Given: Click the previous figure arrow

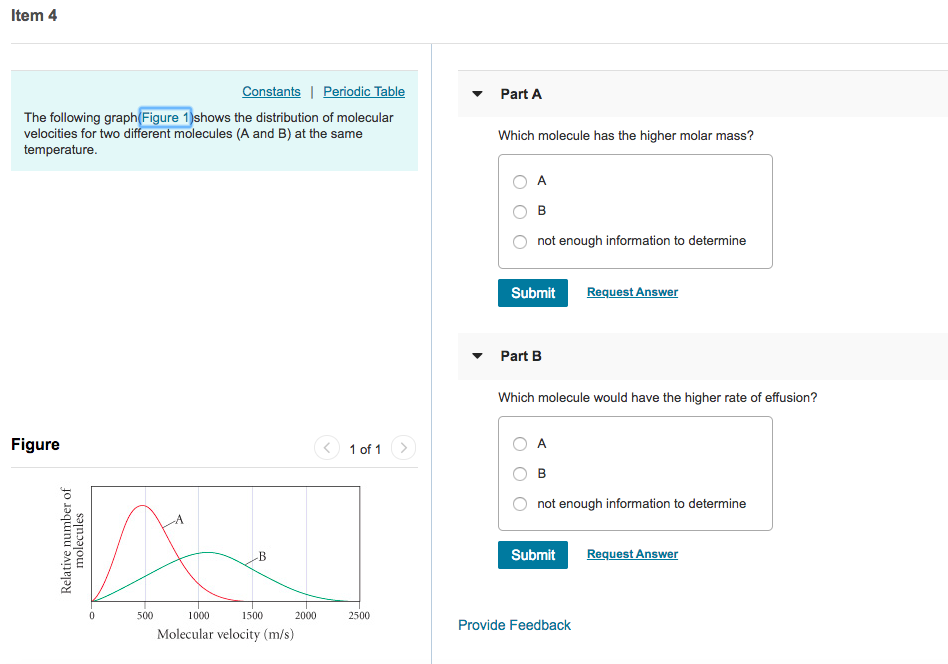Looking at the screenshot, I should [327, 448].
